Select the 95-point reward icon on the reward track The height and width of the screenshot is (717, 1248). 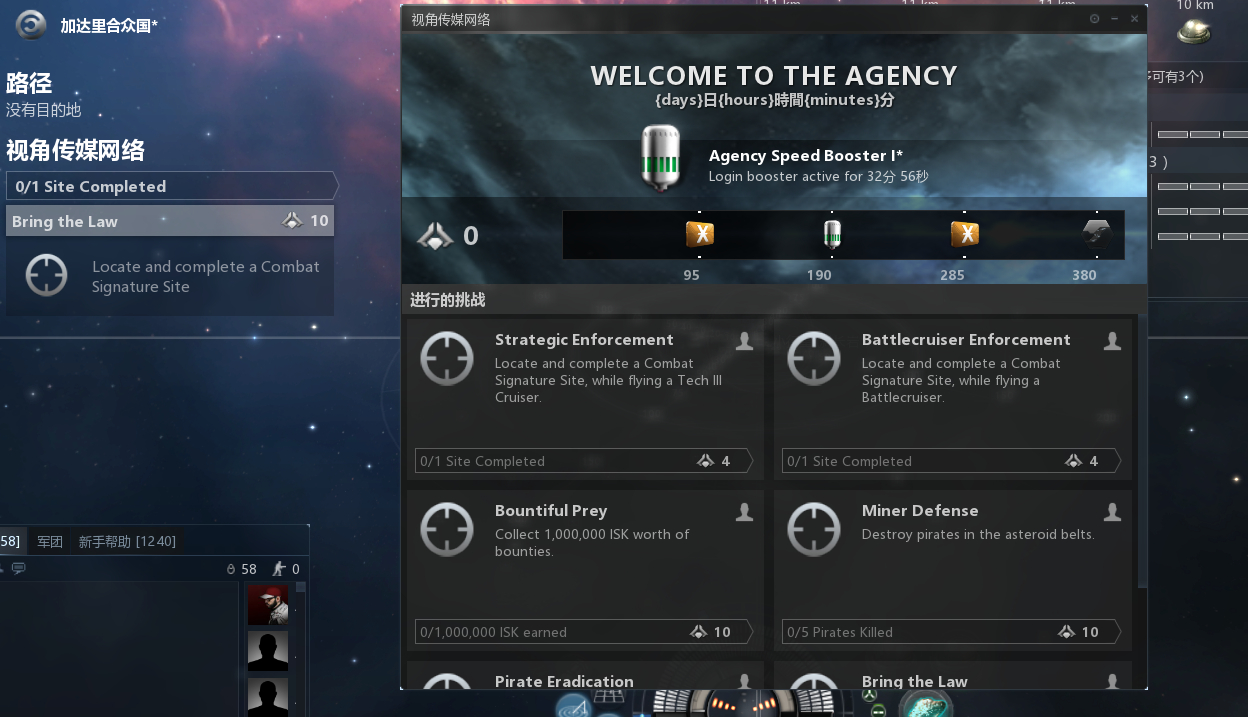(x=699, y=234)
